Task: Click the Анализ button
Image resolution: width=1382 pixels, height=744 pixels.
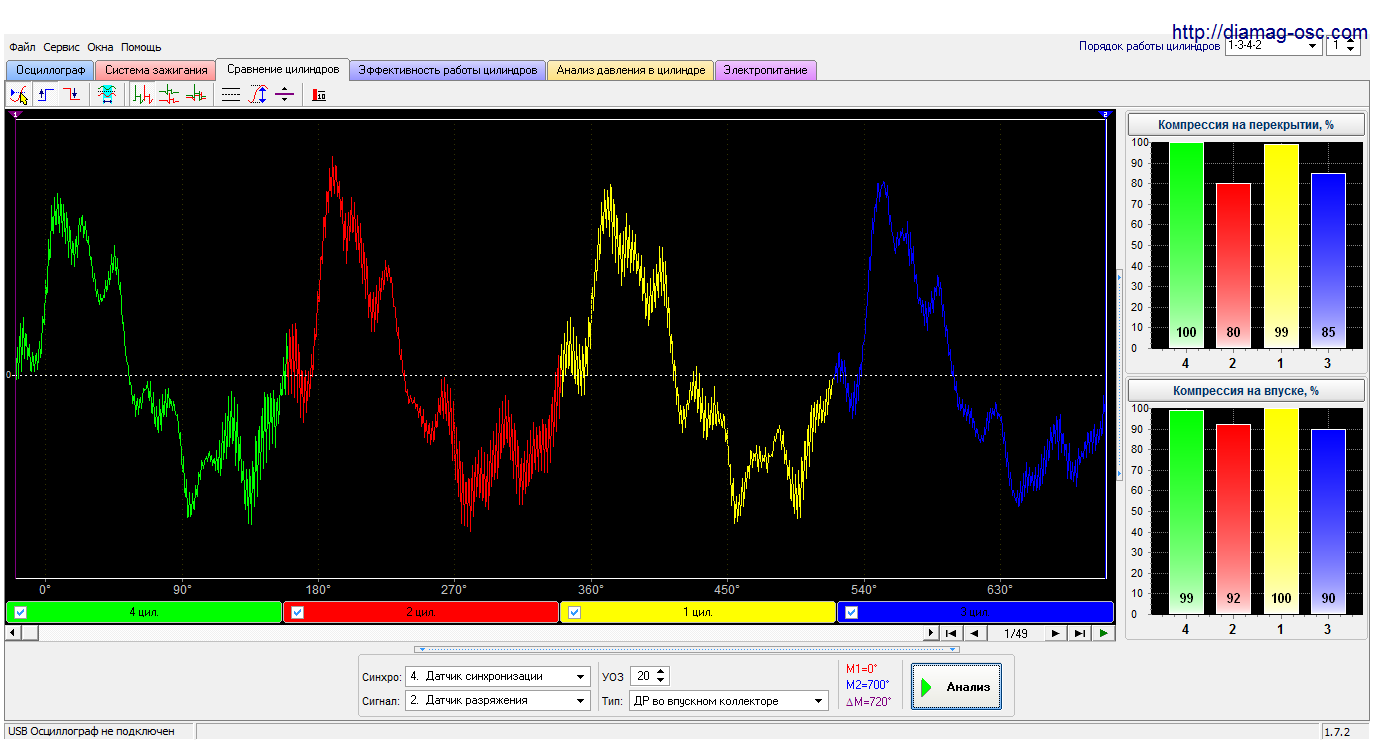Action: point(956,687)
